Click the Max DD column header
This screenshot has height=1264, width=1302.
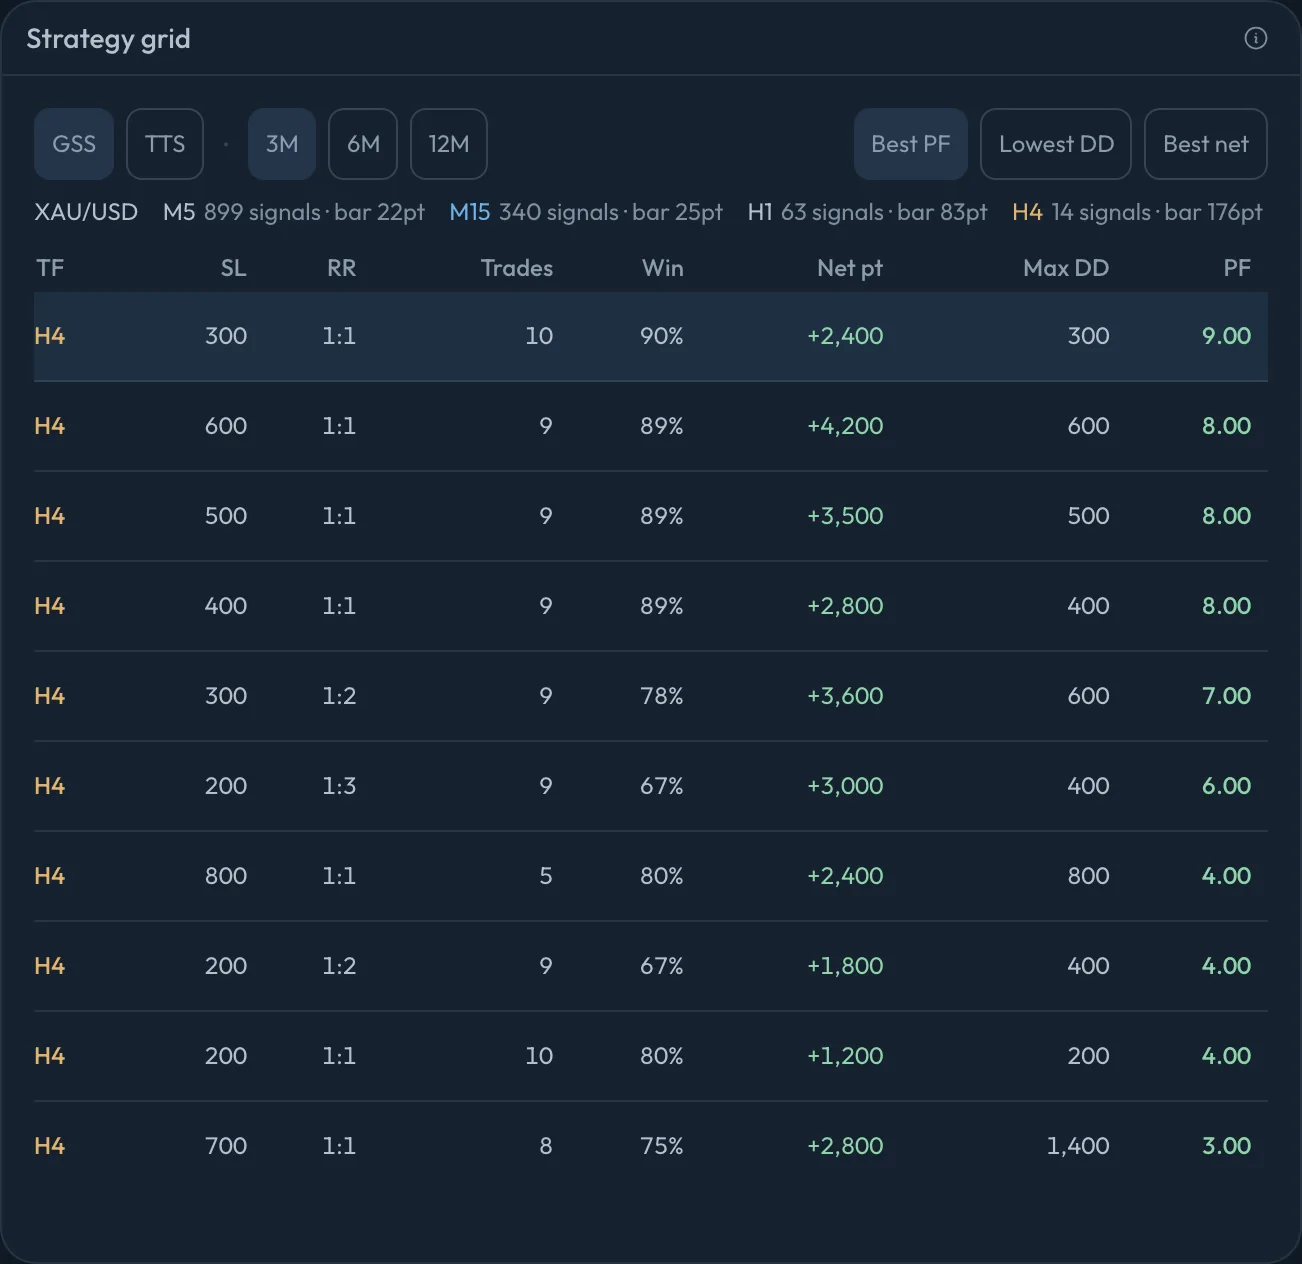1066,268
